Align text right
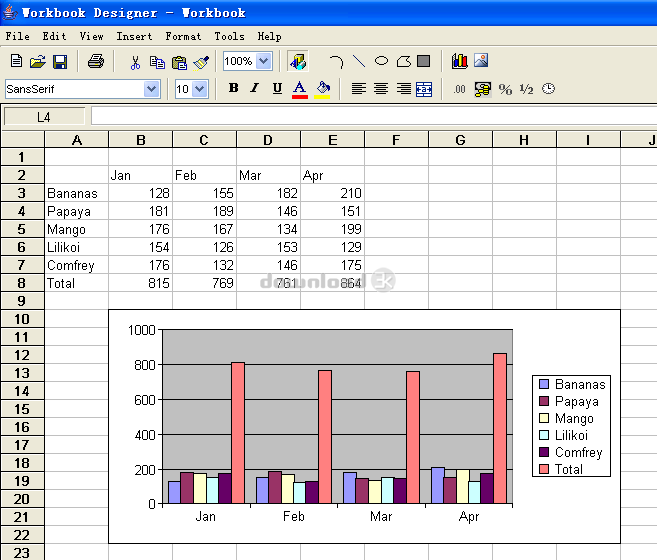657x560 pixels. click(x=404, y=88)
